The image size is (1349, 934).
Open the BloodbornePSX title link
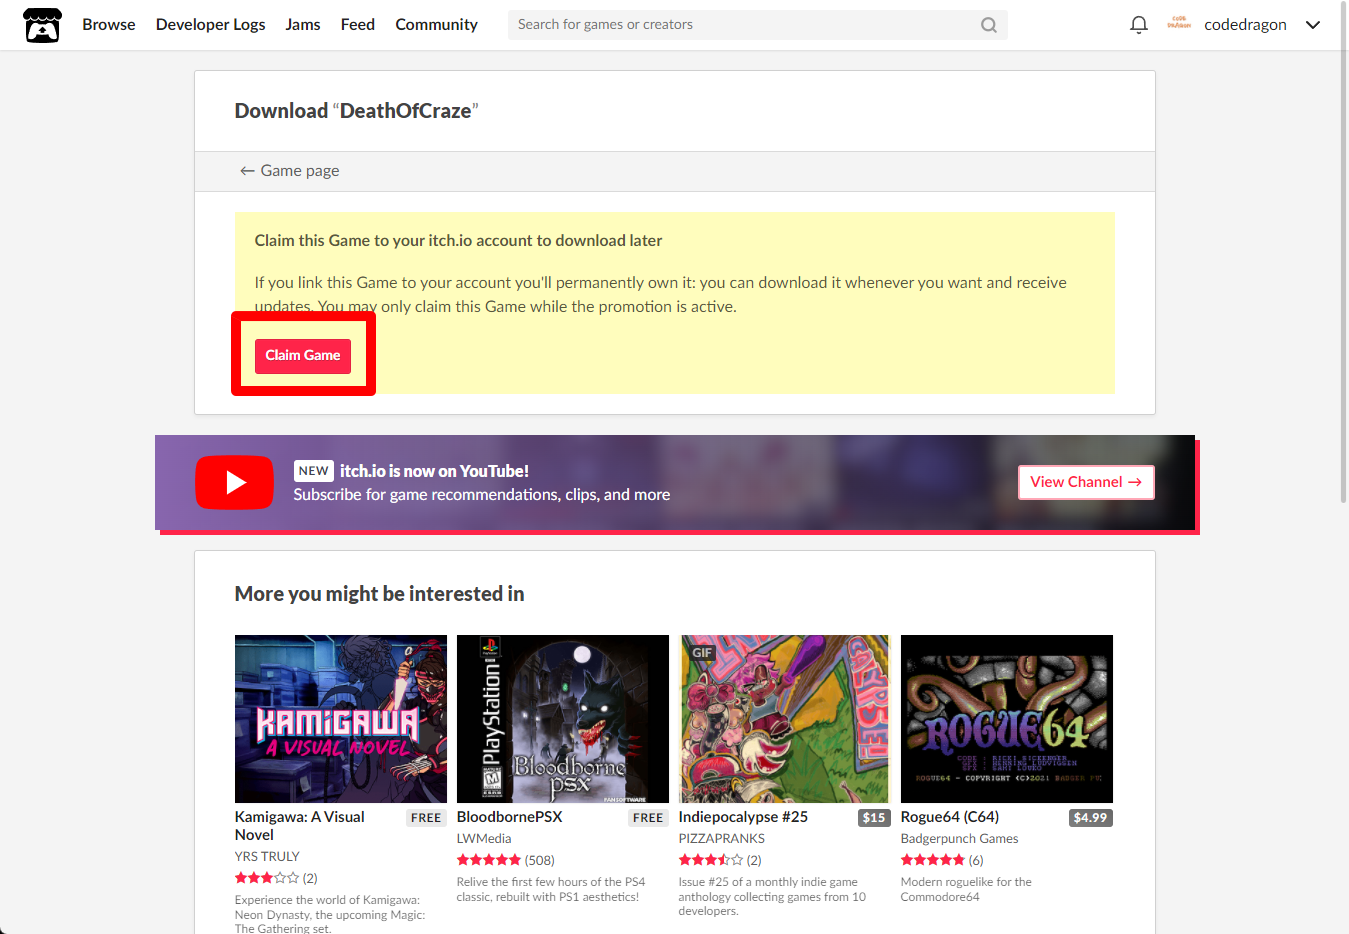point(510,817)
